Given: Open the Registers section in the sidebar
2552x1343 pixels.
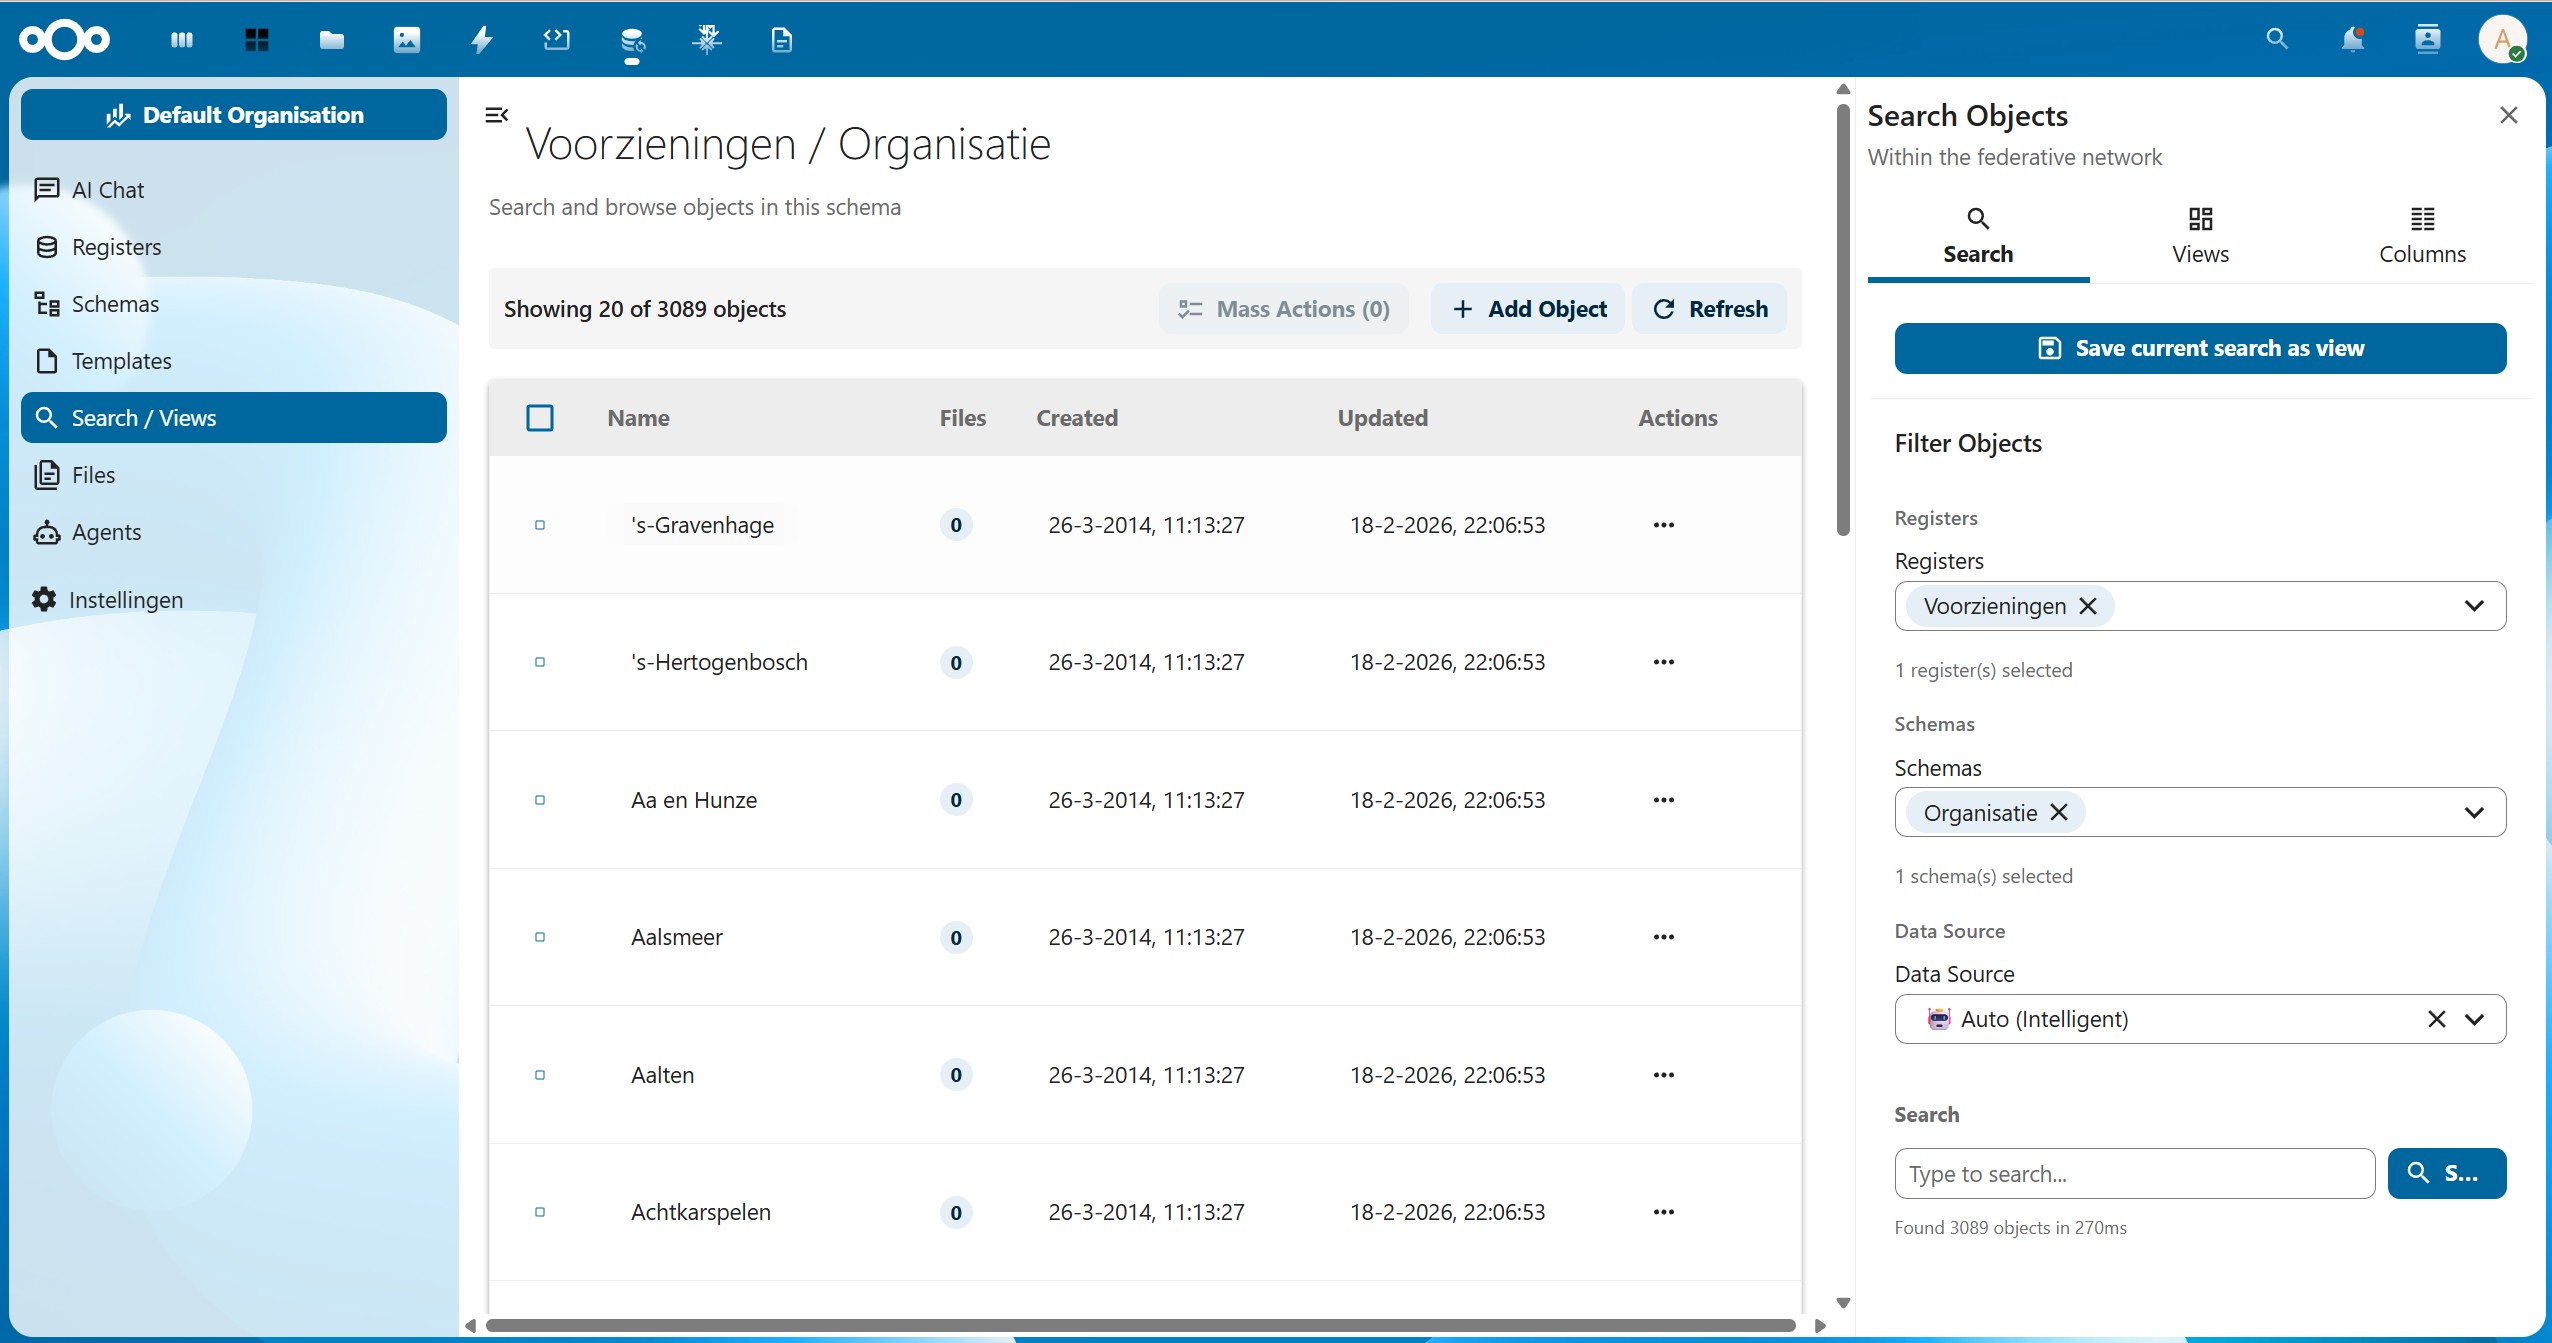Looking at the screenshot, I should point(116,246).
